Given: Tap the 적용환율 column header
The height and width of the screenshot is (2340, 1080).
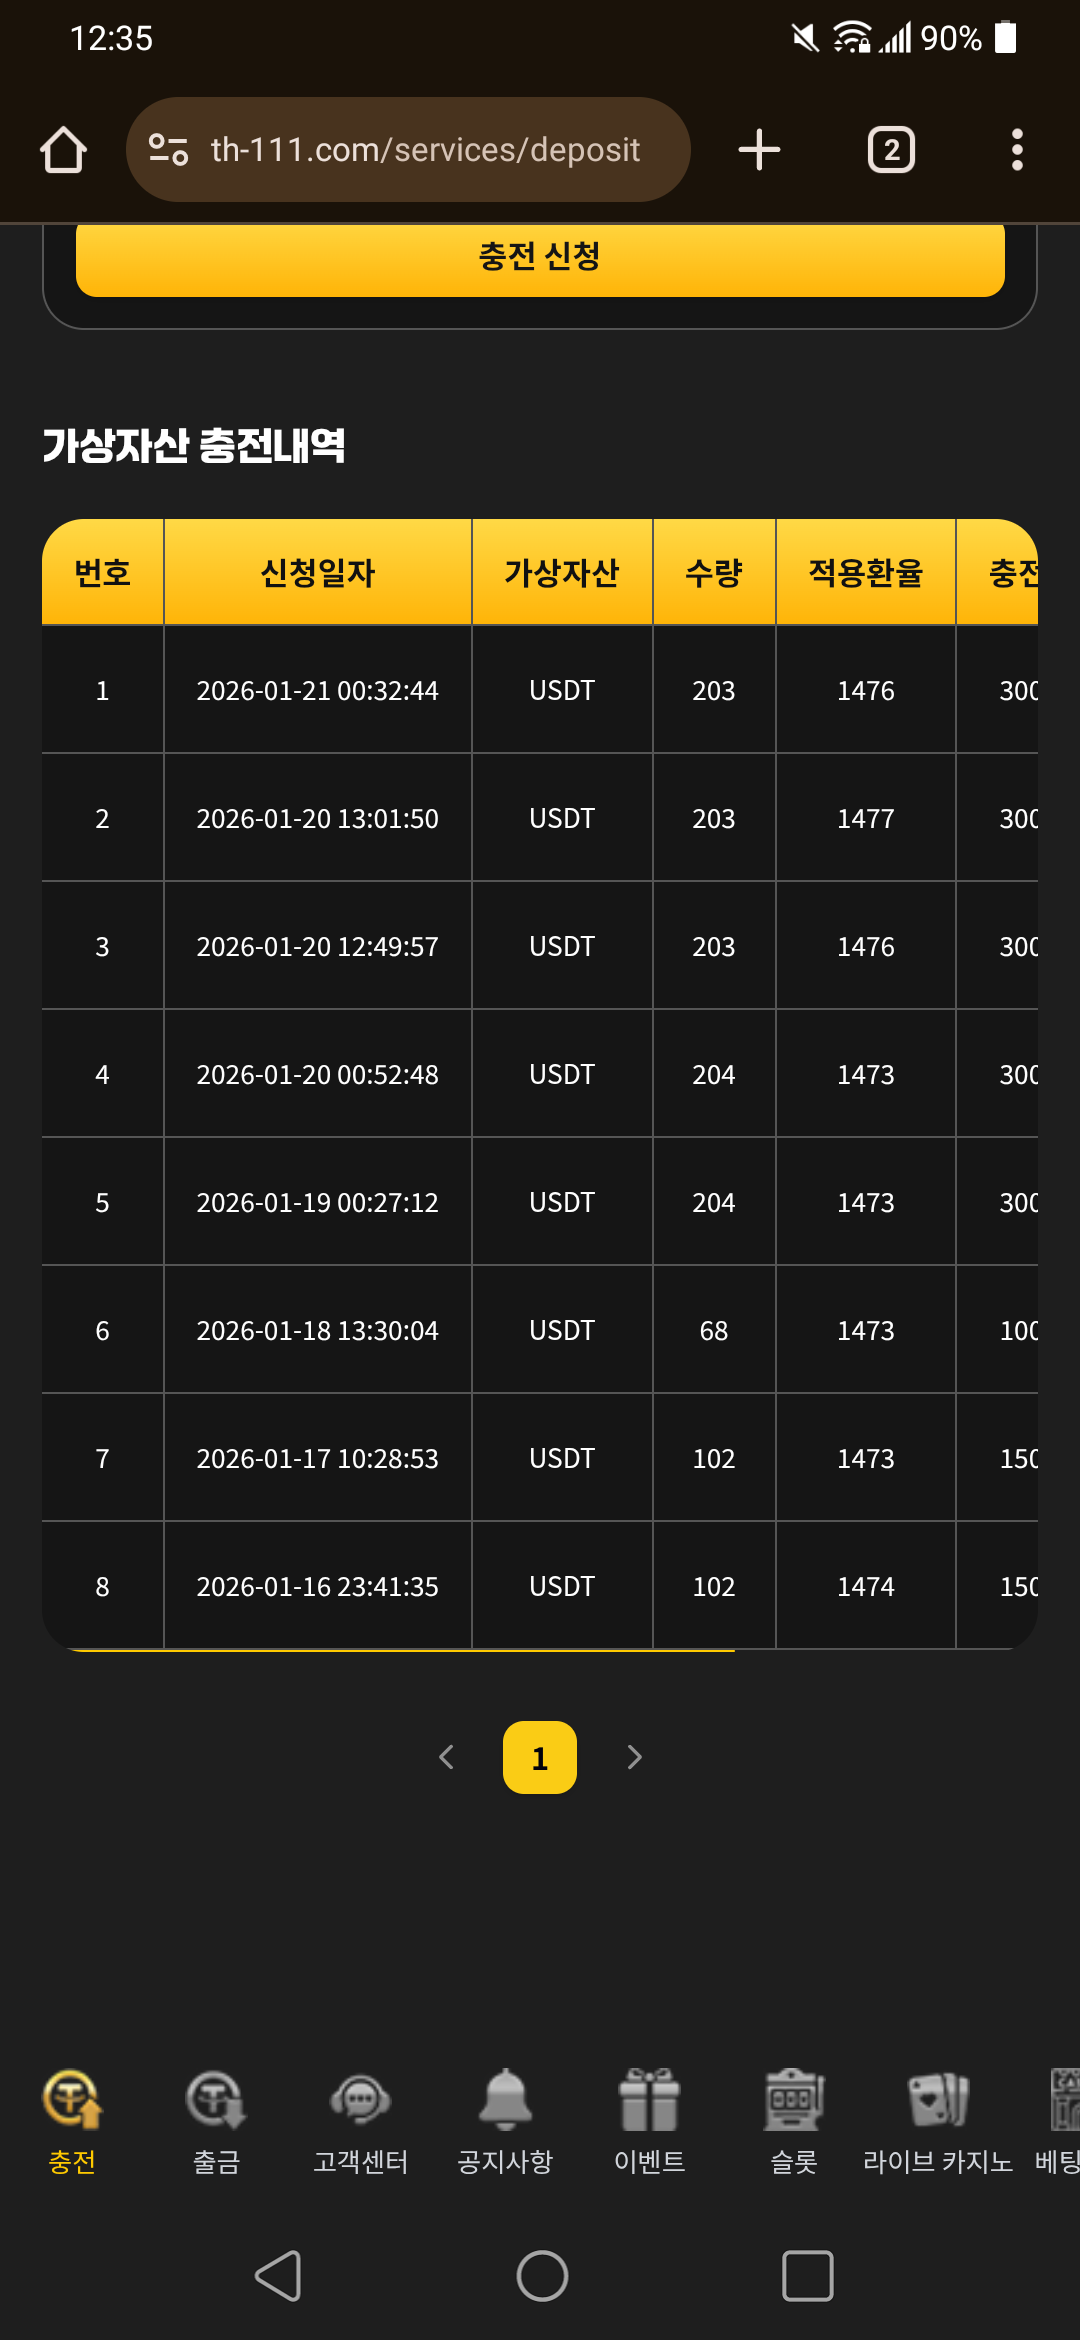Looking at the screenshot, I should point(865,573).
